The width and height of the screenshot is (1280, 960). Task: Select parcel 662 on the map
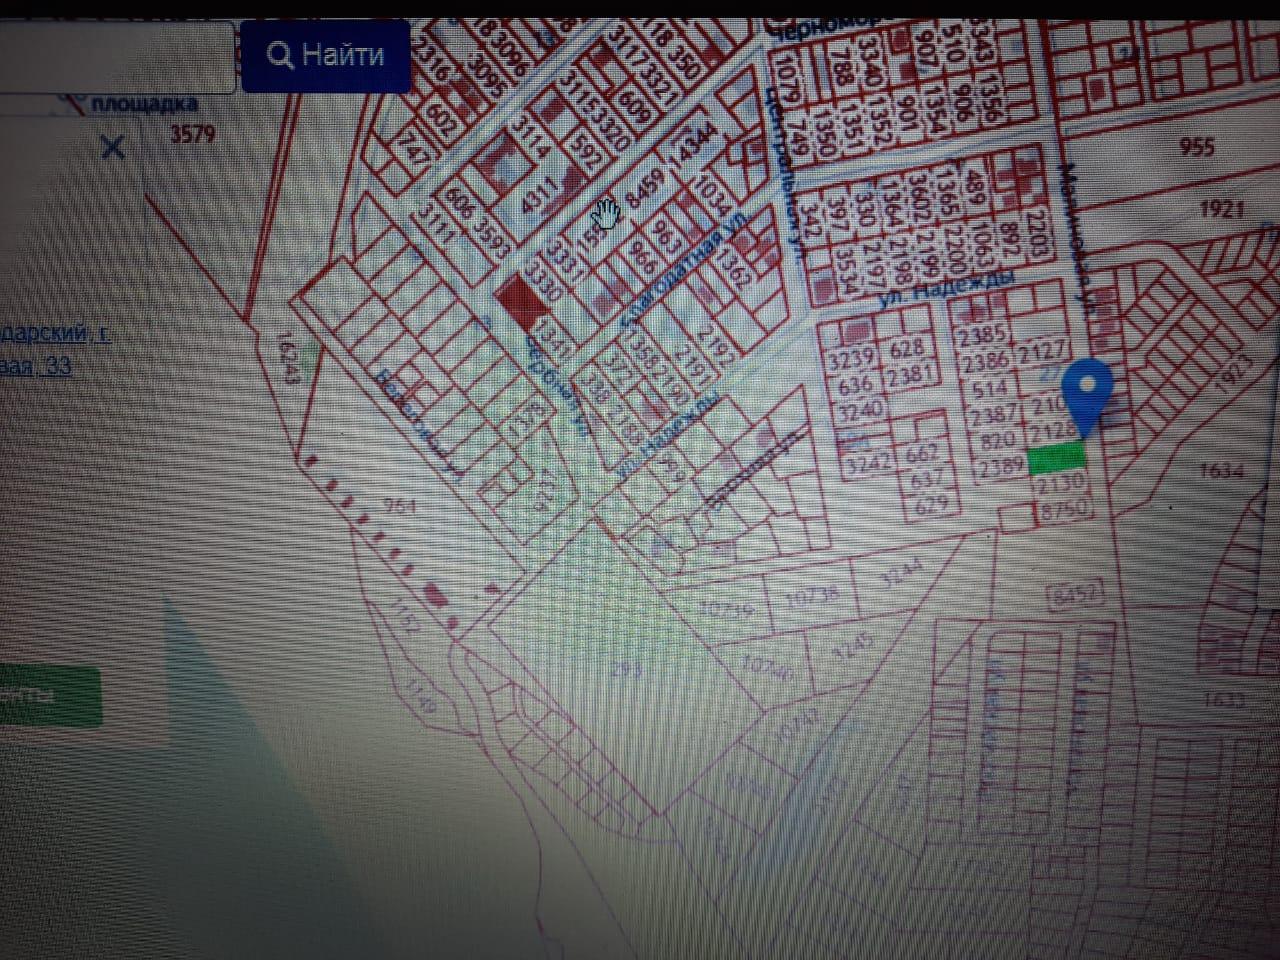coord(923,455)
